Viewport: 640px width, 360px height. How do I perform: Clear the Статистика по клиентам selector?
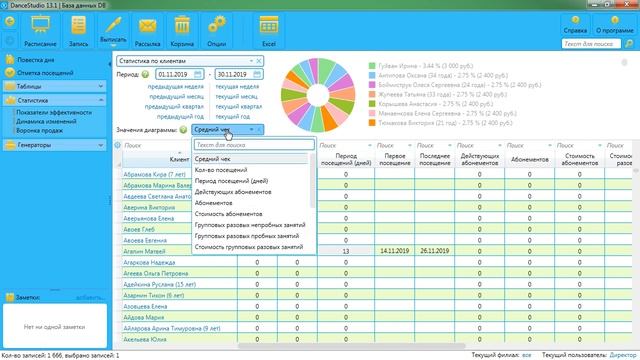259,61
